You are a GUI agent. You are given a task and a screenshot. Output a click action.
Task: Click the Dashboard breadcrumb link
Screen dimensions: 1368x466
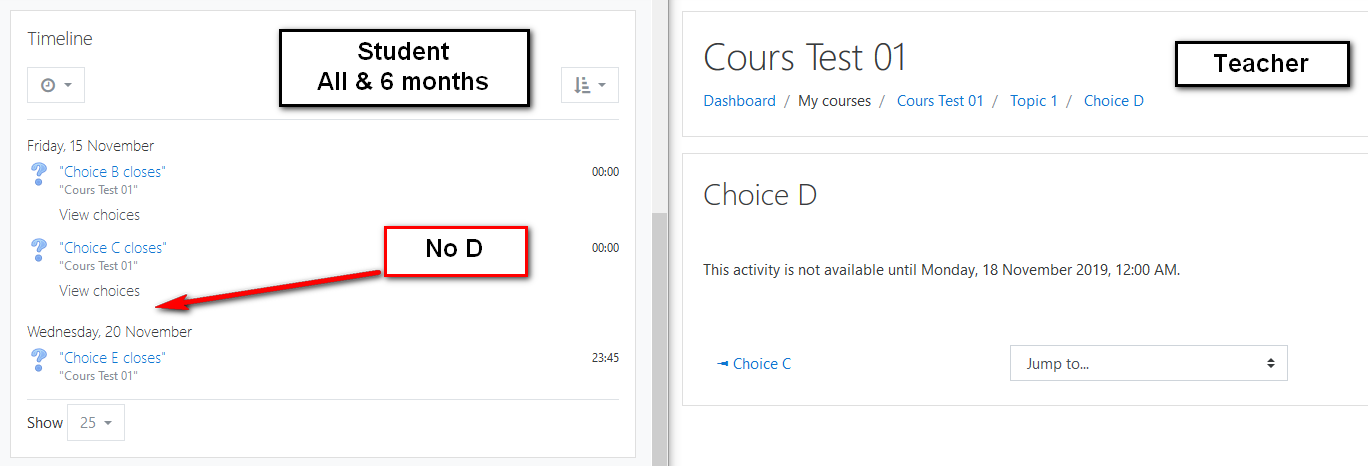click(x=740, y=101)
